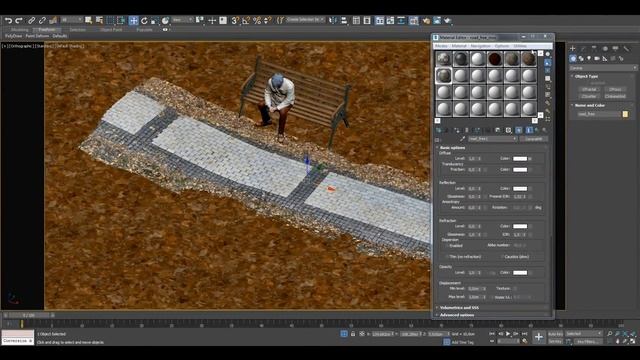
Task: Expand the Volumetrics and SSS rollout
Action: (459, 307)
